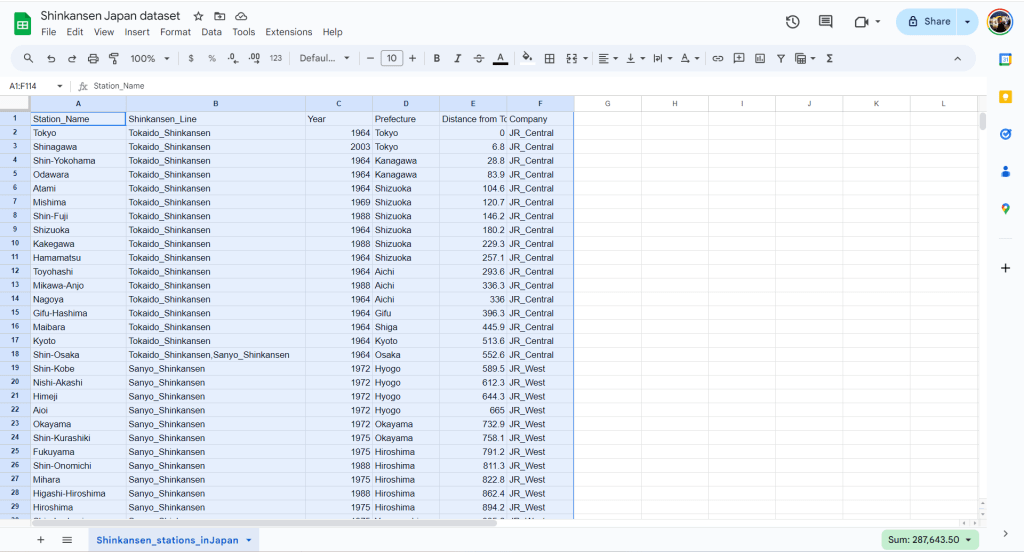Open the font family dropdown

pos(325,58)
